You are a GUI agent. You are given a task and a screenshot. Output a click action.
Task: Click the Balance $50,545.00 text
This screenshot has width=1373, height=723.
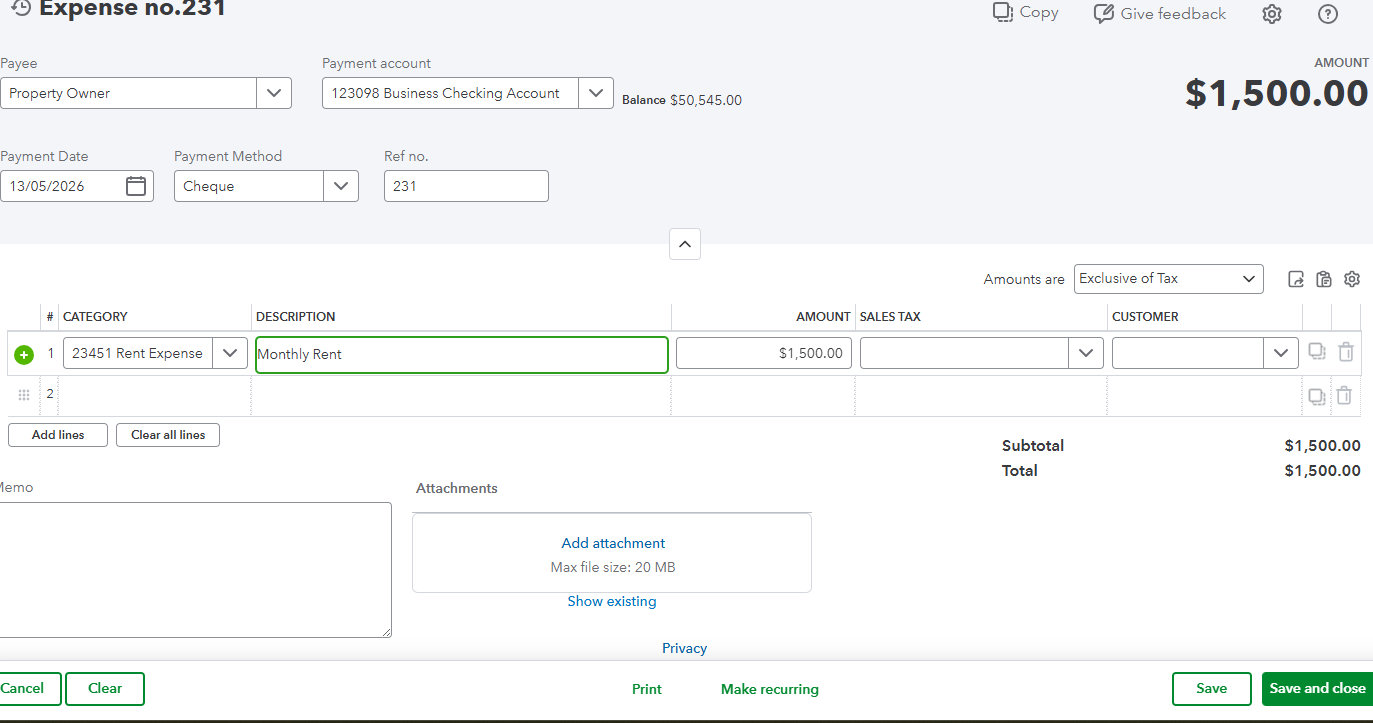[682, 100]
